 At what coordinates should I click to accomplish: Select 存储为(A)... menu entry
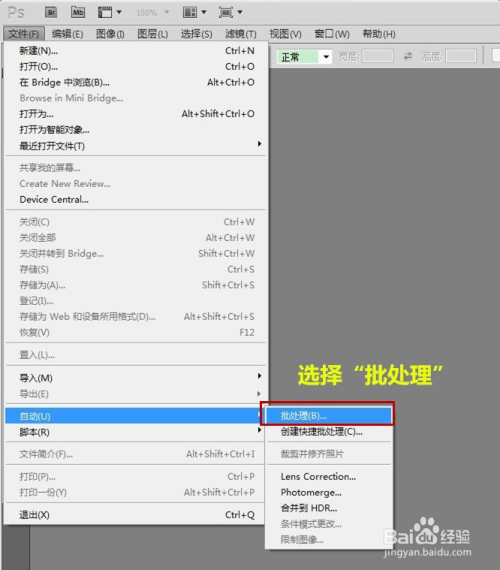(136, 285)
